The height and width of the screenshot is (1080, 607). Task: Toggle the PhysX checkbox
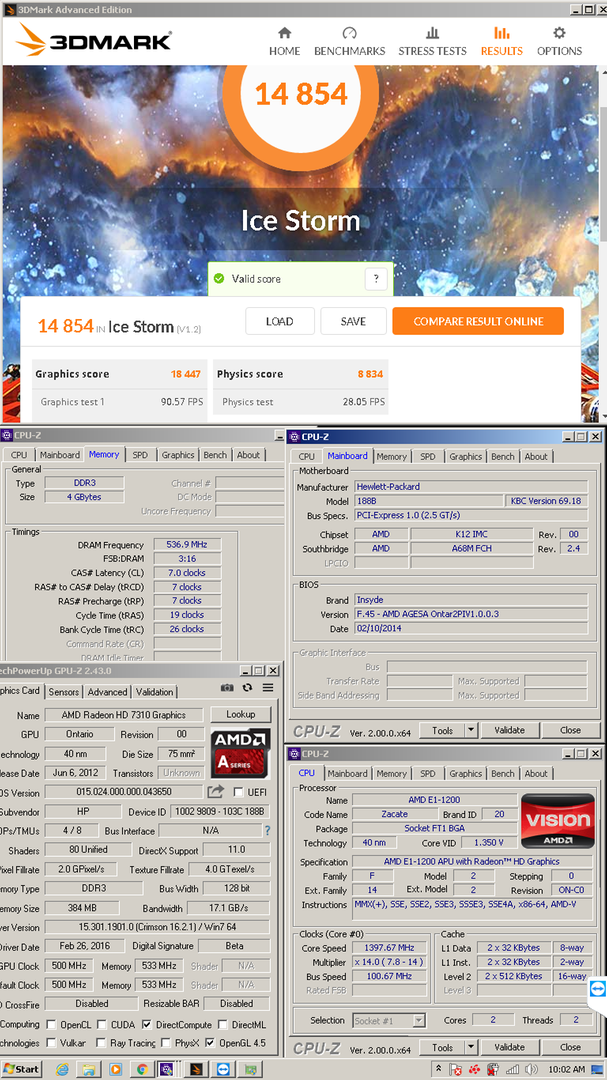click(165, 1043)
